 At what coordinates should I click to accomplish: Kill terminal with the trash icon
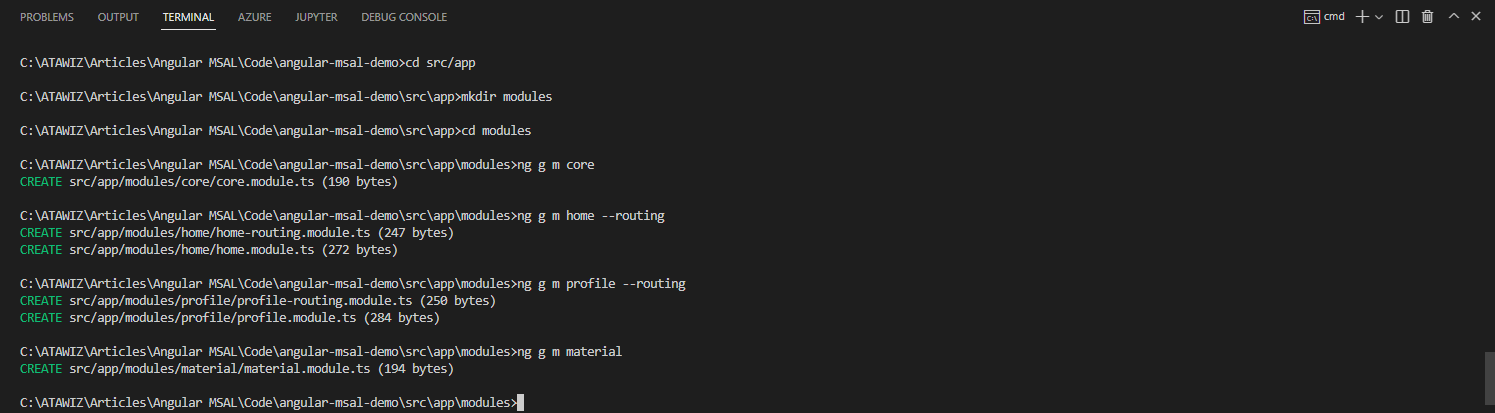(x=1428, y=17)
